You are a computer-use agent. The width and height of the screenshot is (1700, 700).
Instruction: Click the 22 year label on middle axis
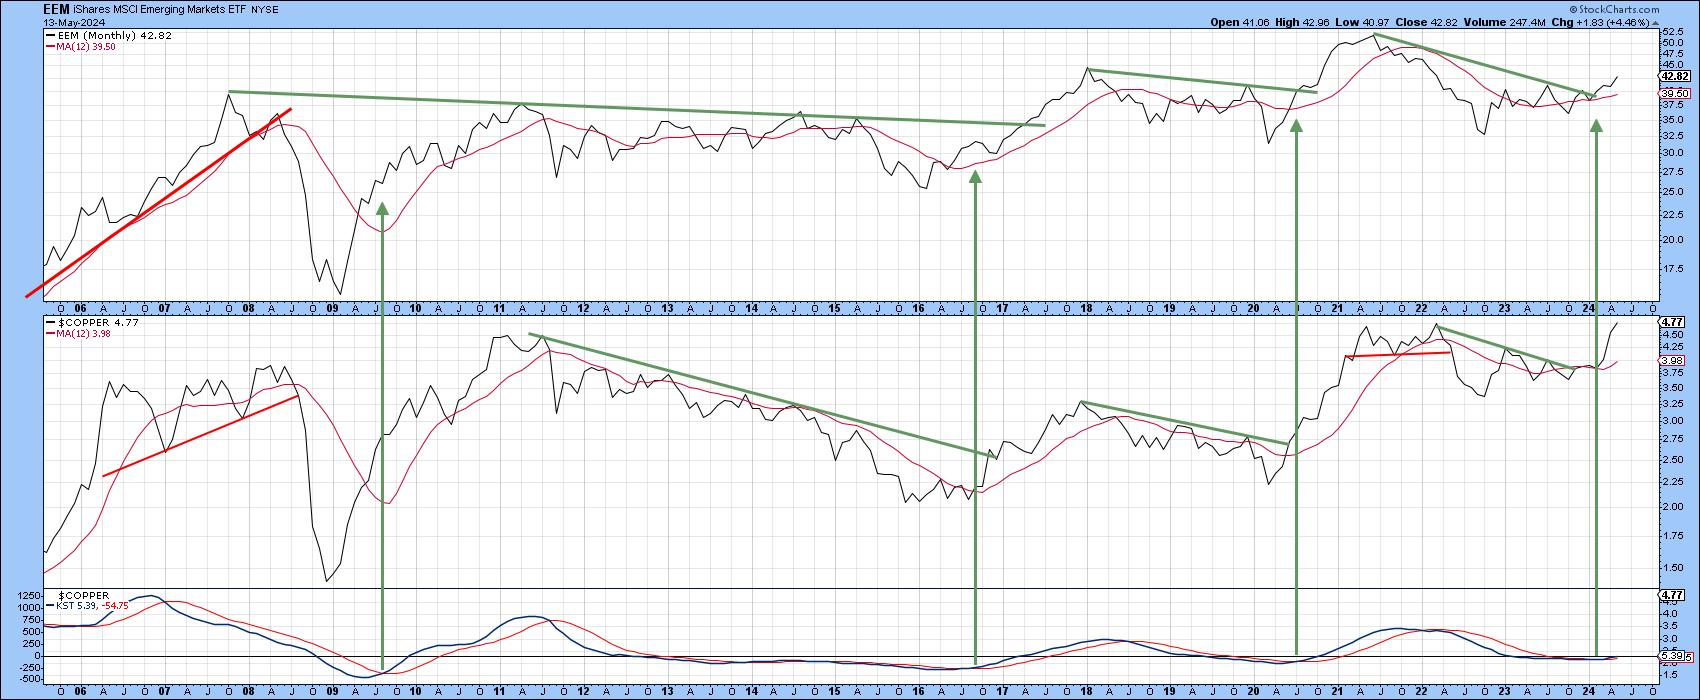(x=1422, y=310)
